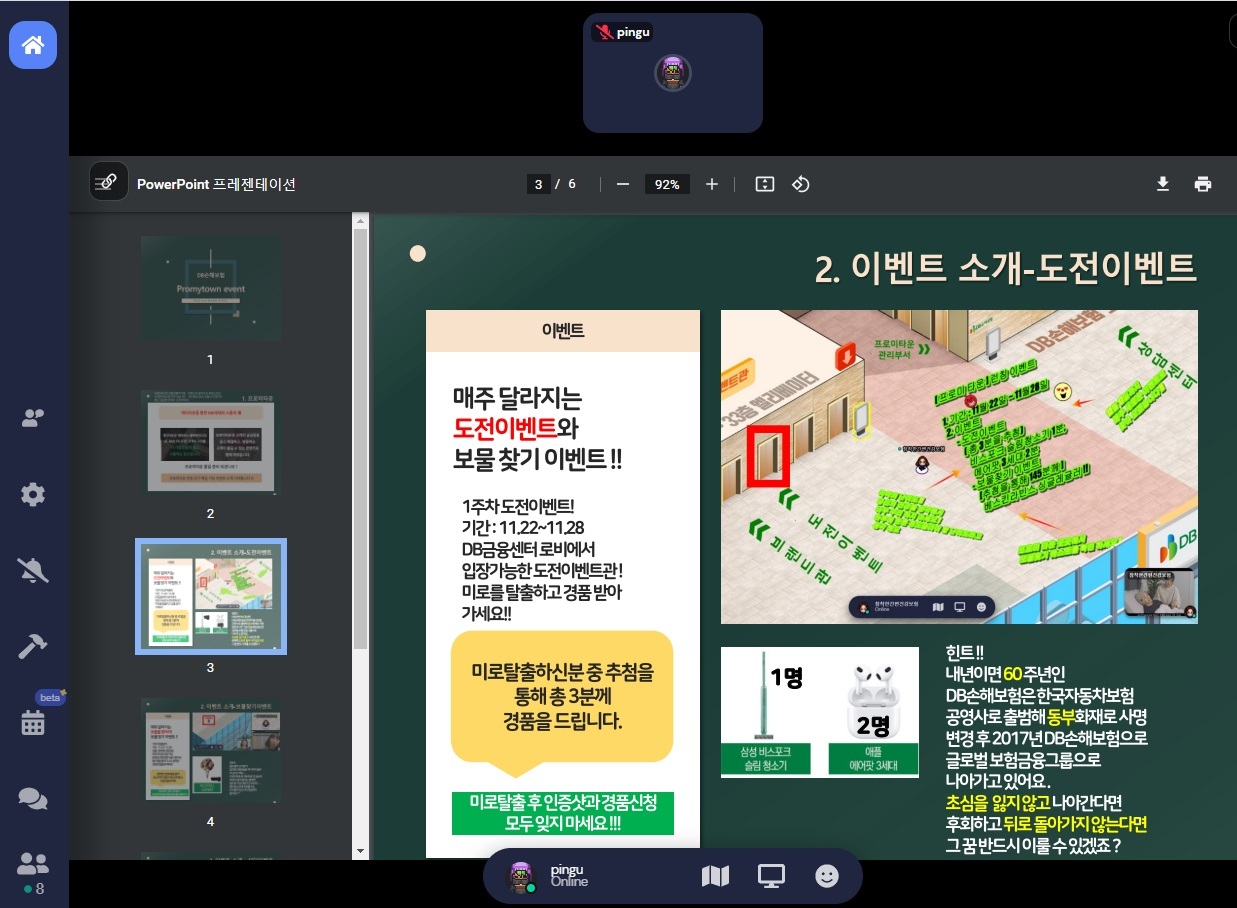1237x908 pixels.
Task: Click the pingu Online status label
Action: (x=569, y=876)
